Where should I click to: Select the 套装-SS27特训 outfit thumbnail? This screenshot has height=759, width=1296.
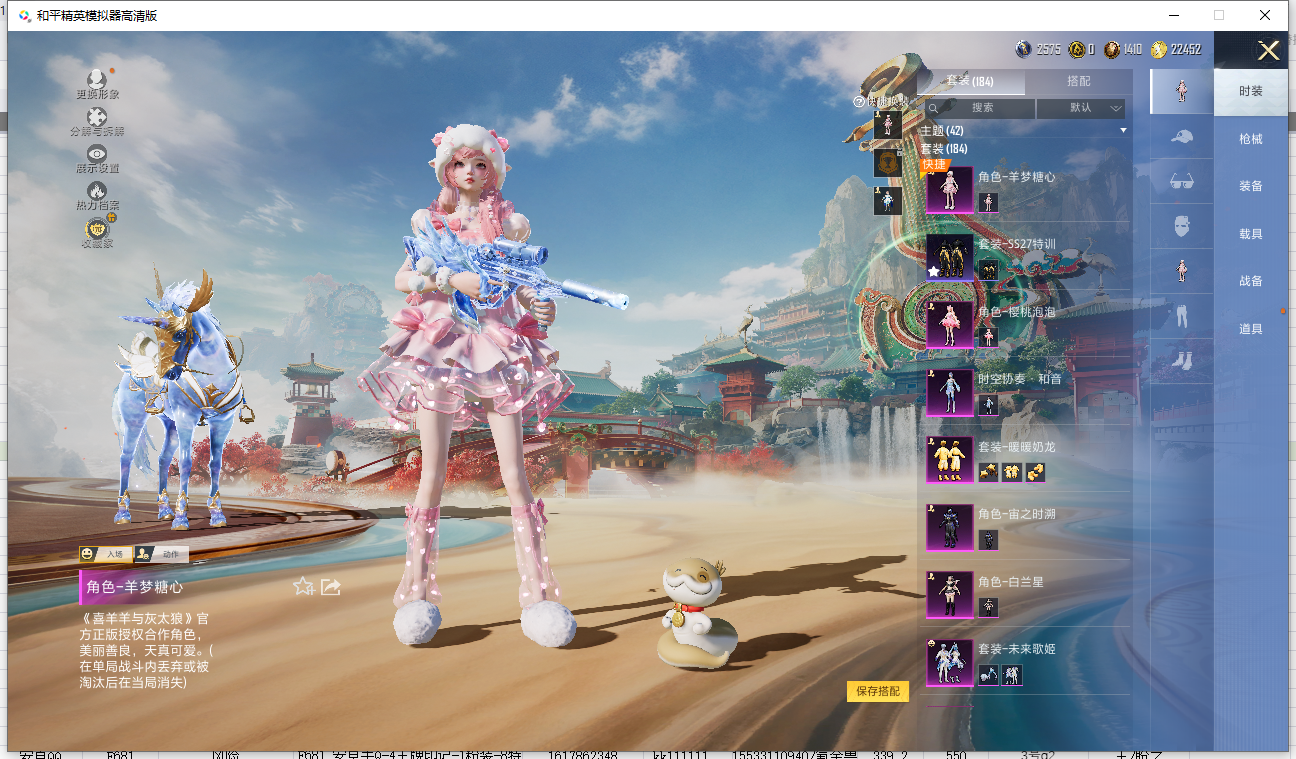(949, 257)
